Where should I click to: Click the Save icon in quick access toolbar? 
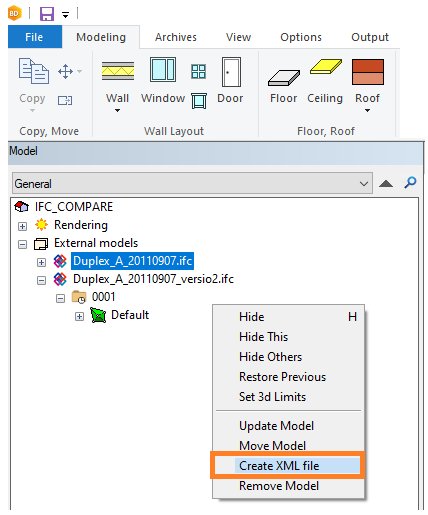(47, 14)
